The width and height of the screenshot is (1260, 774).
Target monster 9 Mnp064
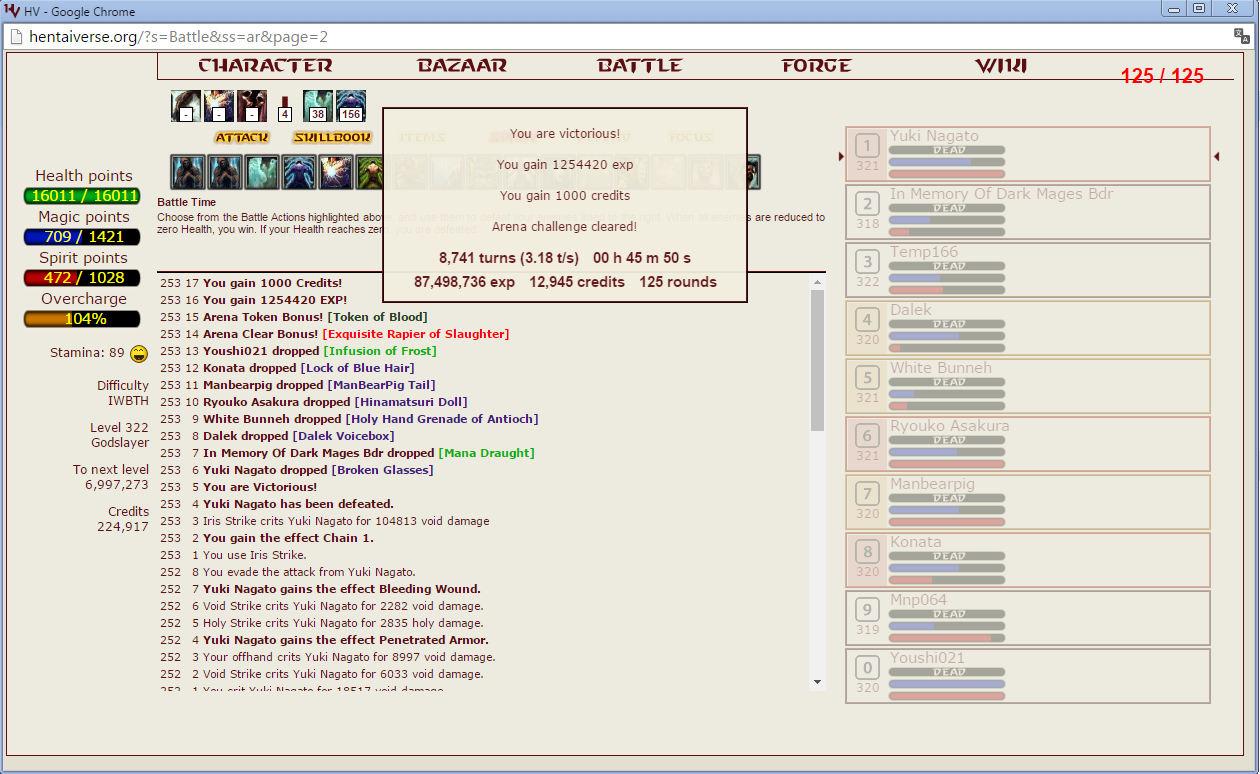[x=1028, y=618]
